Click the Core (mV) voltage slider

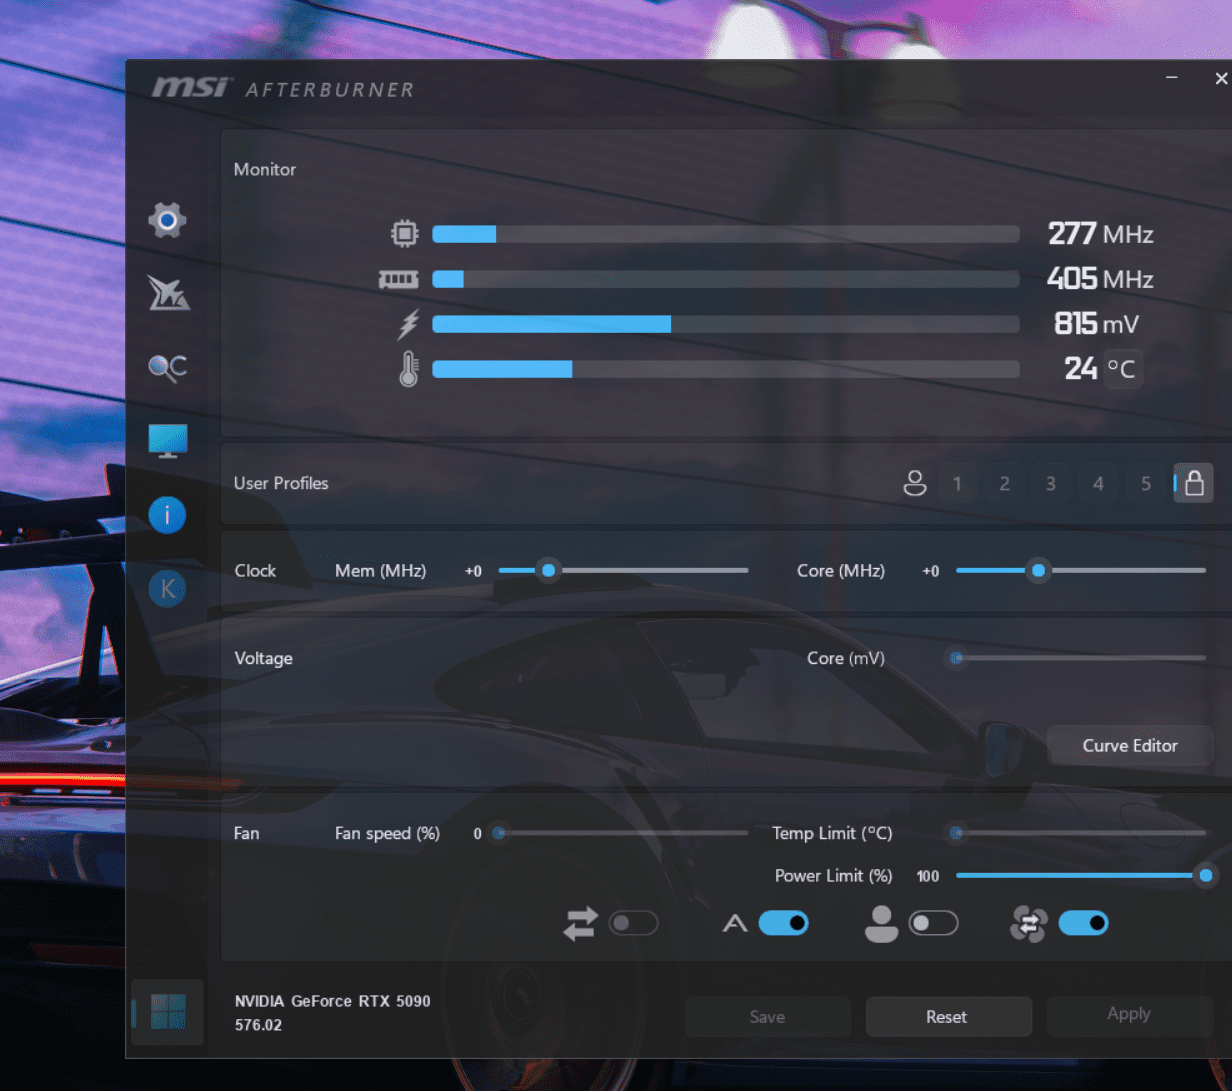1081,658
